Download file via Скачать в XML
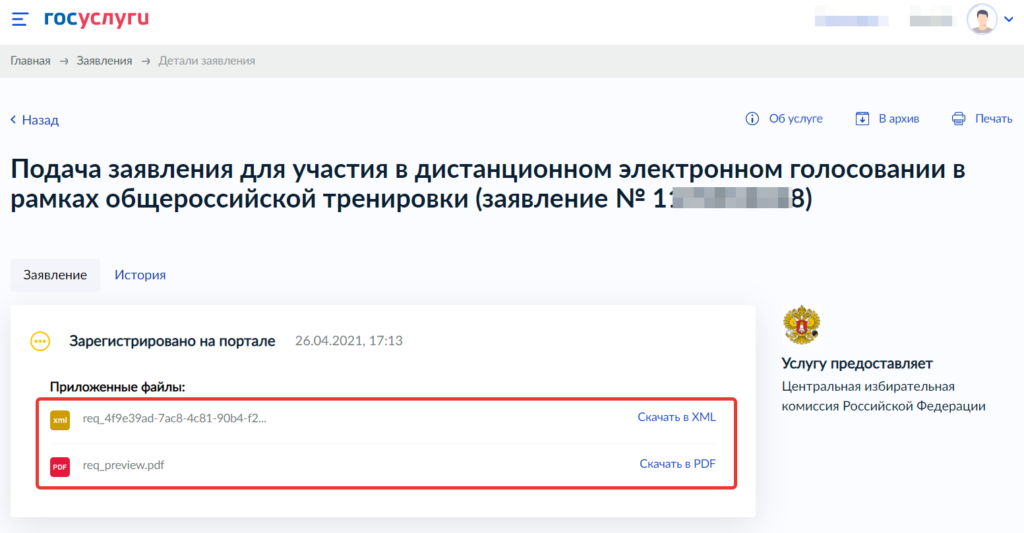 [676, 418]
